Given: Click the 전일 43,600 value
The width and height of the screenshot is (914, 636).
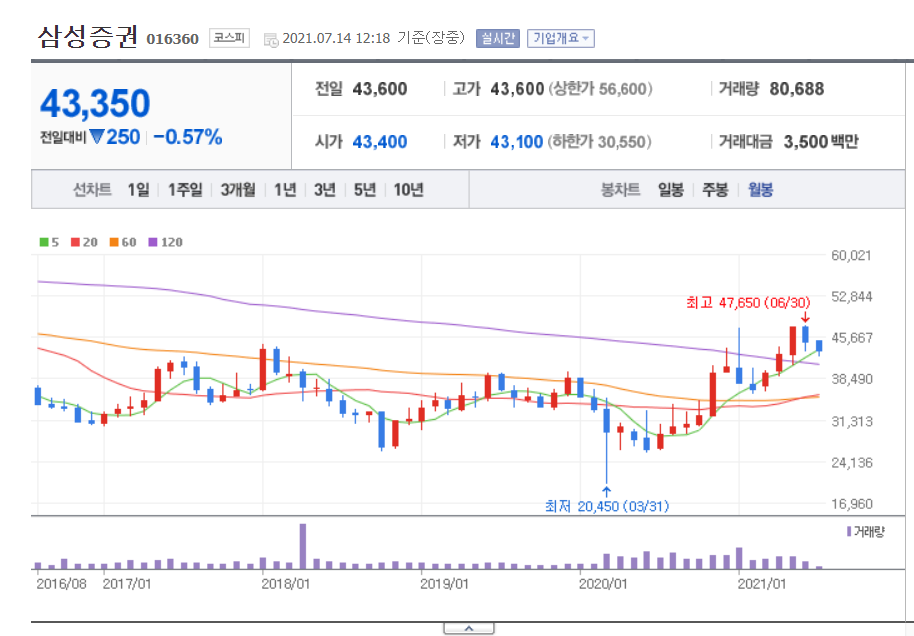Looking at the screenshot, I should click(379, 89).
